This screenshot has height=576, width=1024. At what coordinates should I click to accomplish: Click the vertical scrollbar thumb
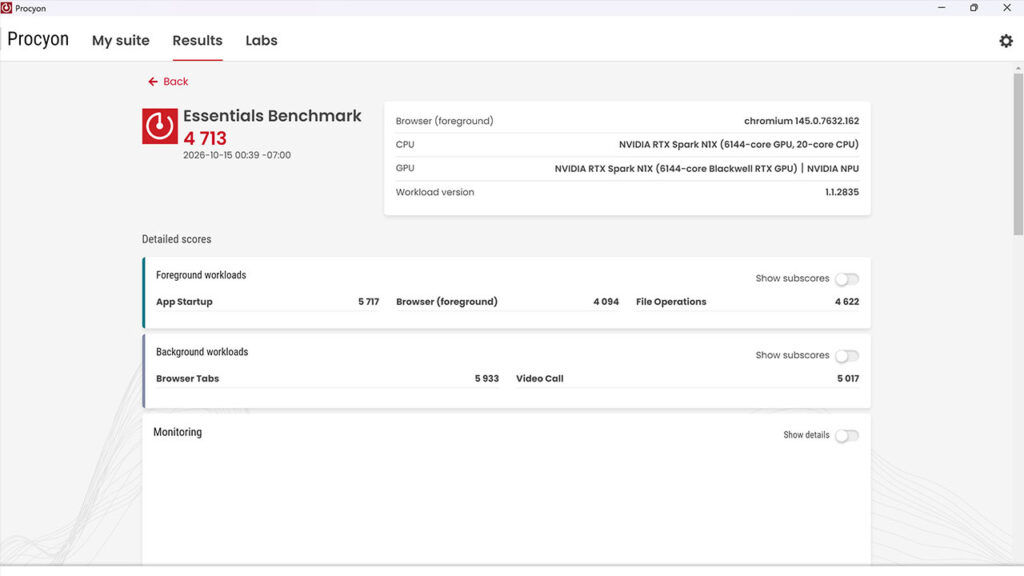1018,153
